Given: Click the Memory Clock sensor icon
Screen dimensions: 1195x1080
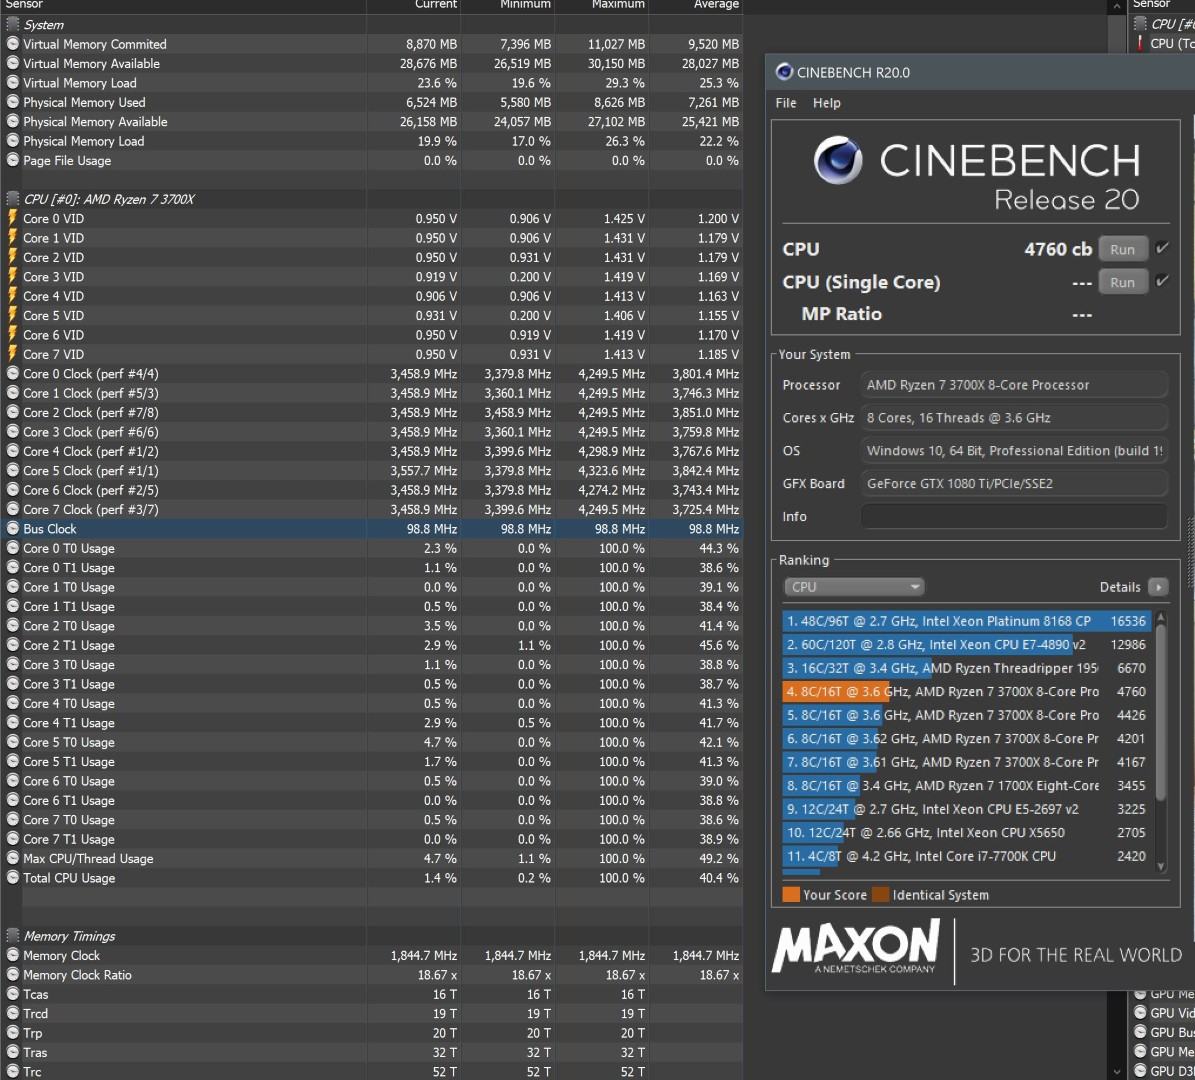Looking at the screenshot, I should coord(12,955).
